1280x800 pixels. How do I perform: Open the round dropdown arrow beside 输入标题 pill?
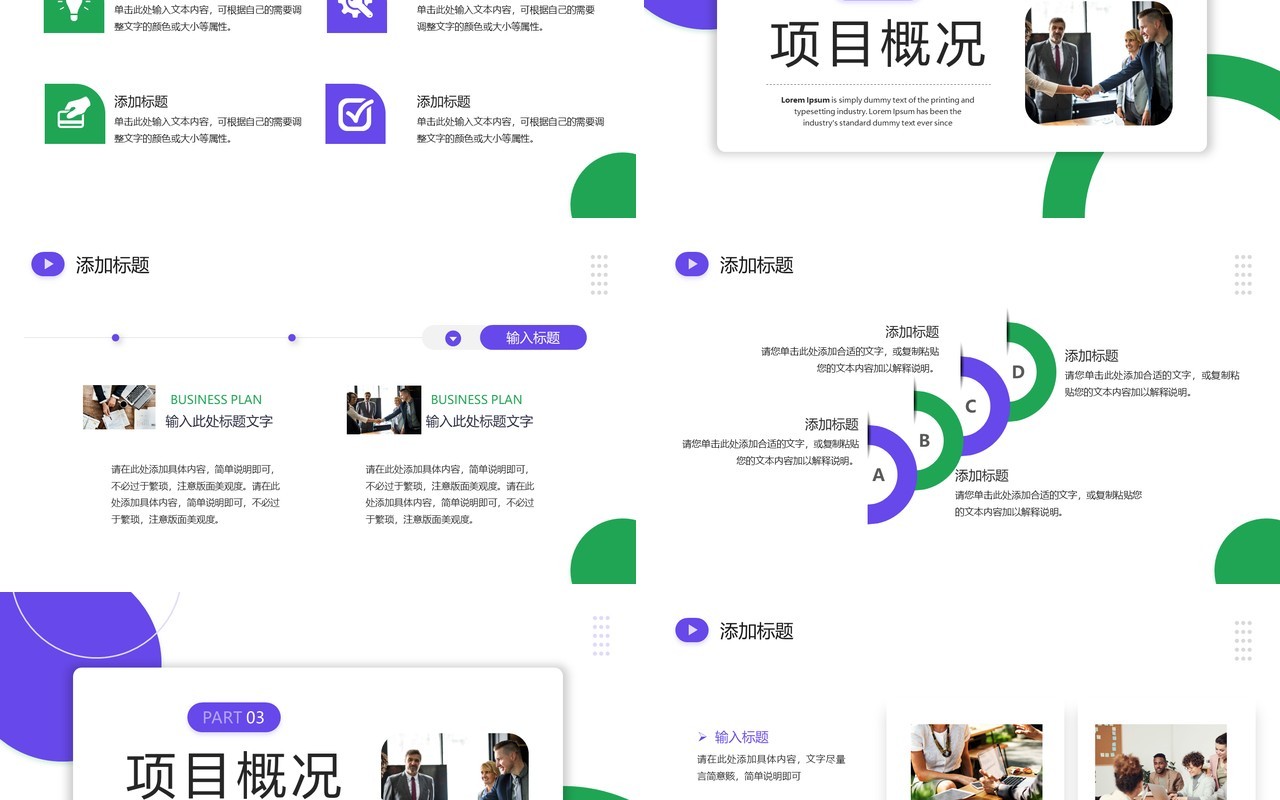(x=453, y=338)
